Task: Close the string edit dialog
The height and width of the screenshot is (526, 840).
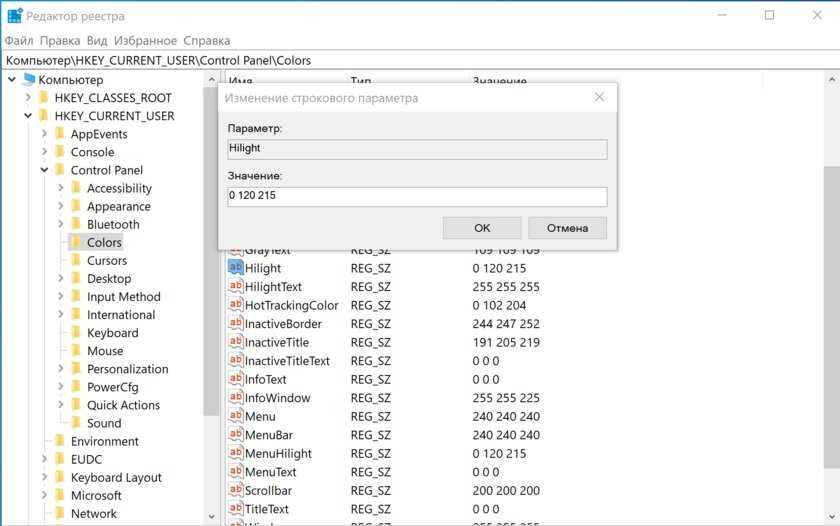Action: [599, 98]
